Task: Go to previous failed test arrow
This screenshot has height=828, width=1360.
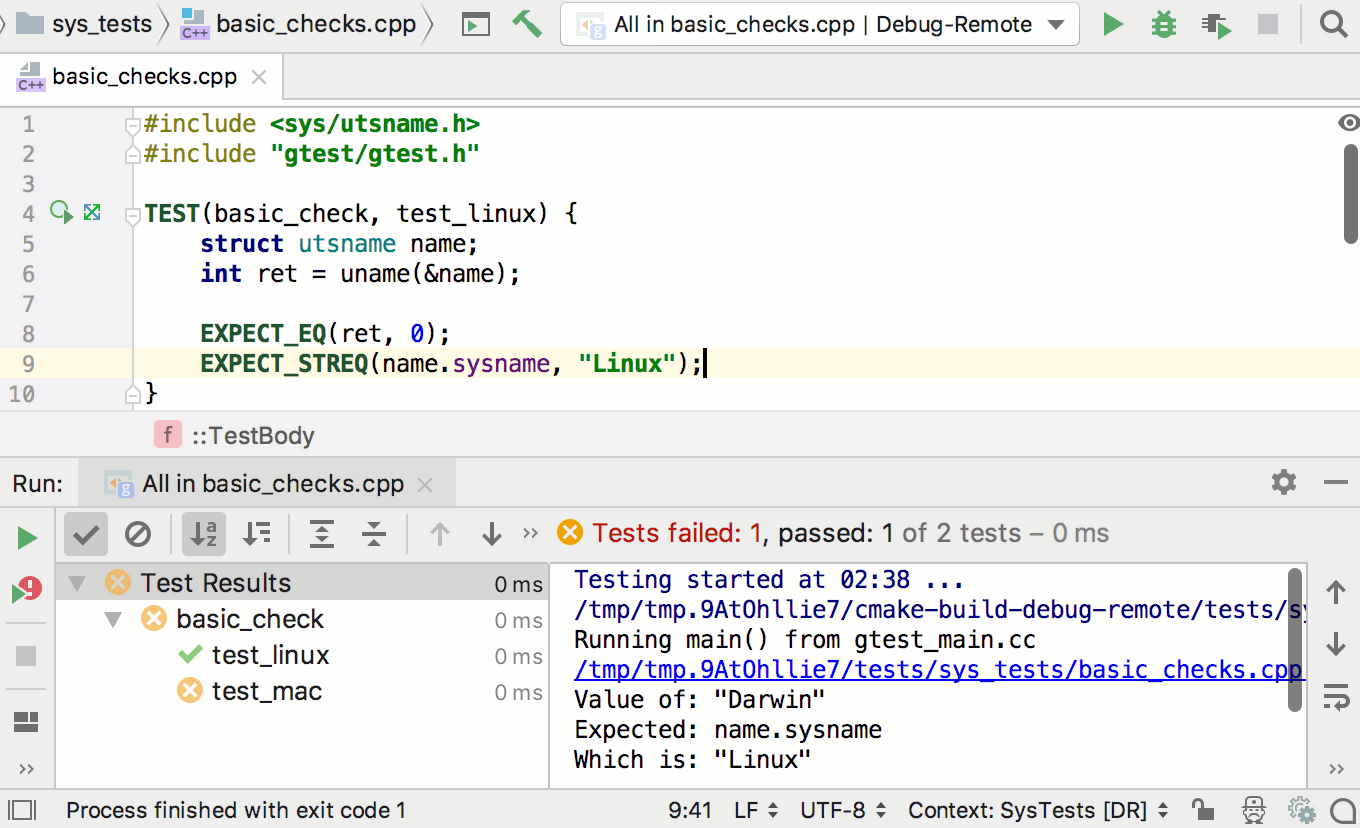Action: click(x=439, y=534)
